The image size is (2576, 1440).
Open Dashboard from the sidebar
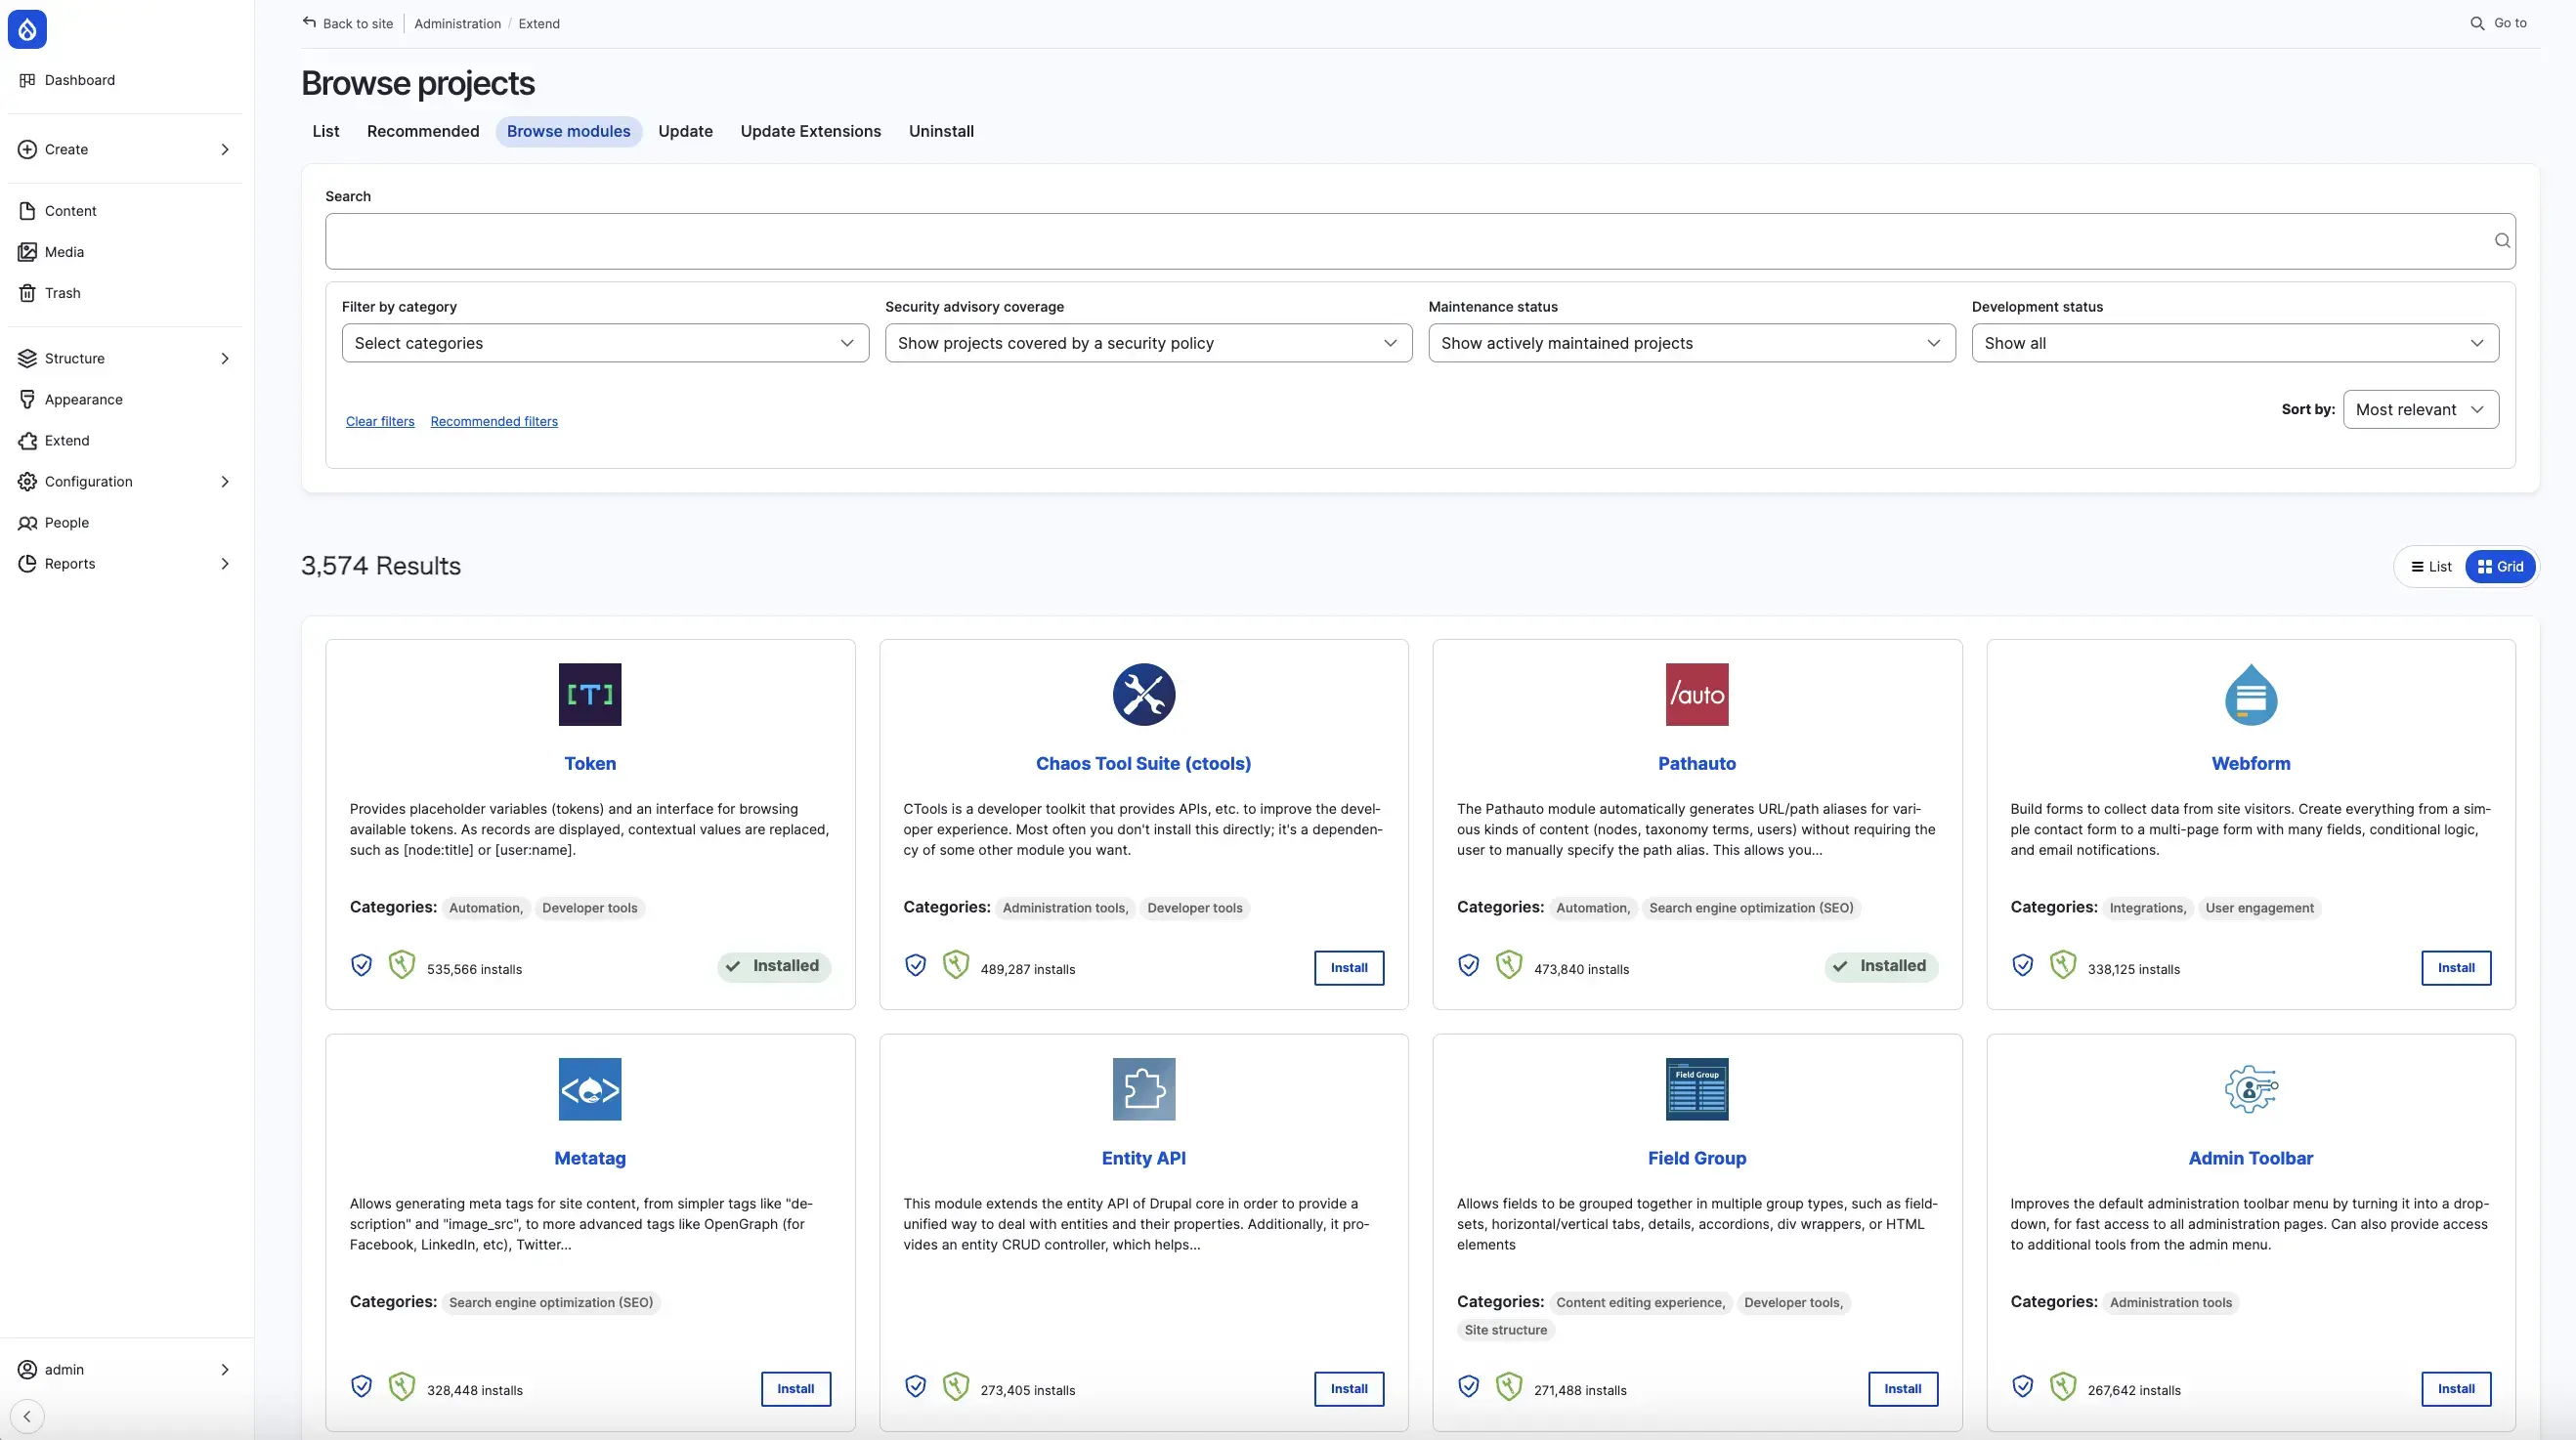79,80
